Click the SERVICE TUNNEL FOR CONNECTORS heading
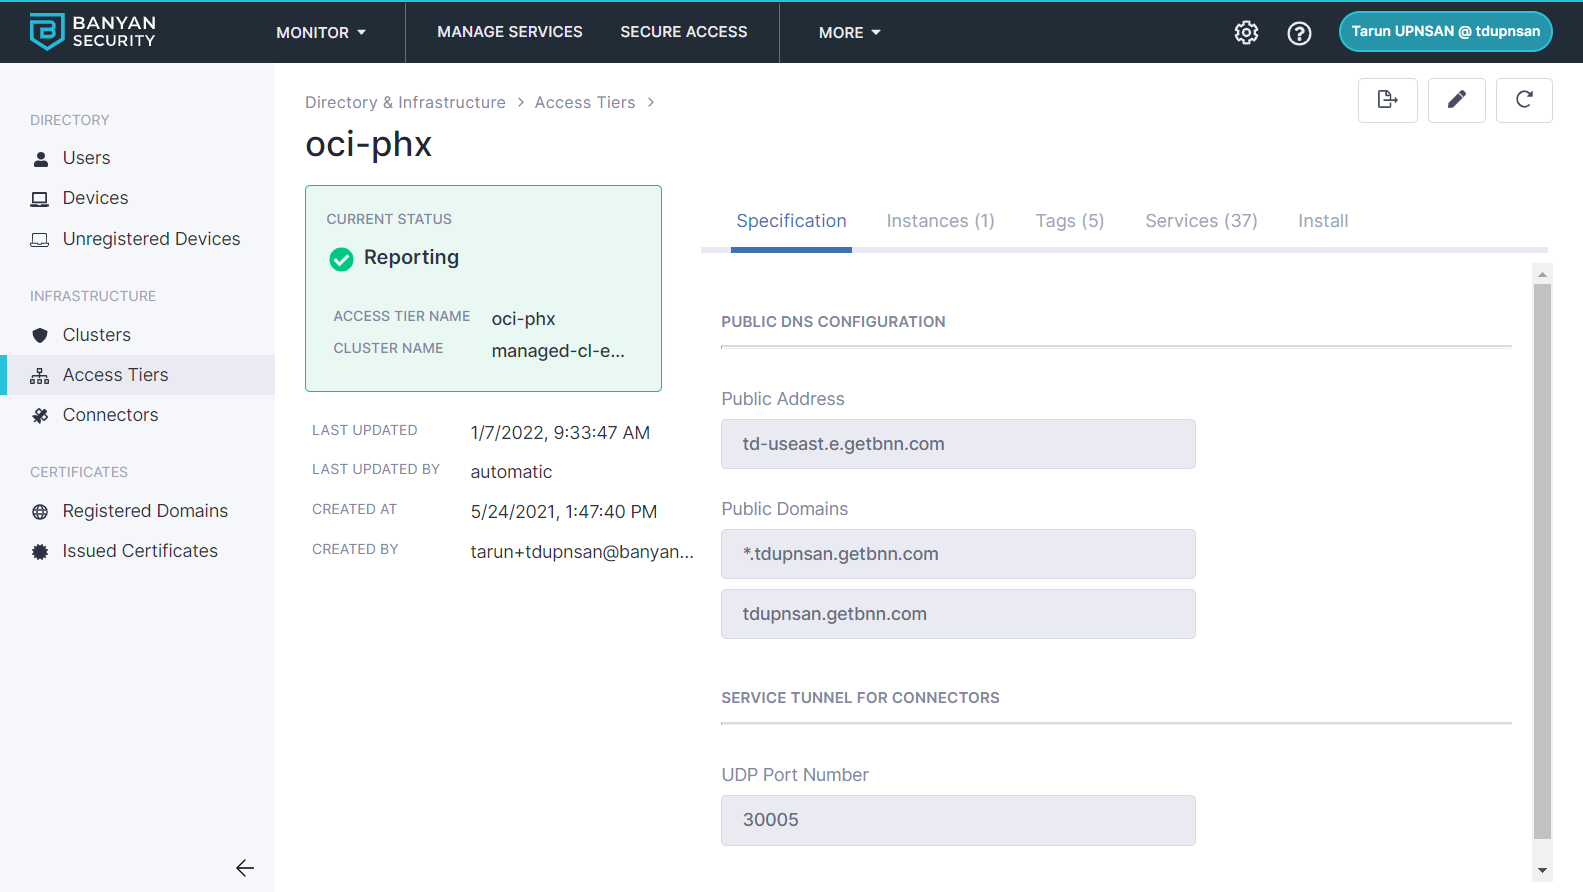Viewport: 1583px width, 892px height. pyautogui.click(x=860, y=698)
